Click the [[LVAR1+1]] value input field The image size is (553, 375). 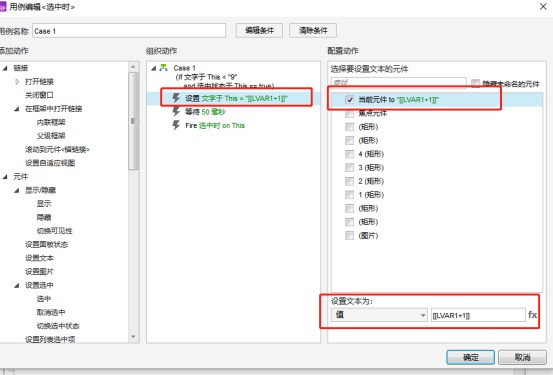(x=478, y=315)
